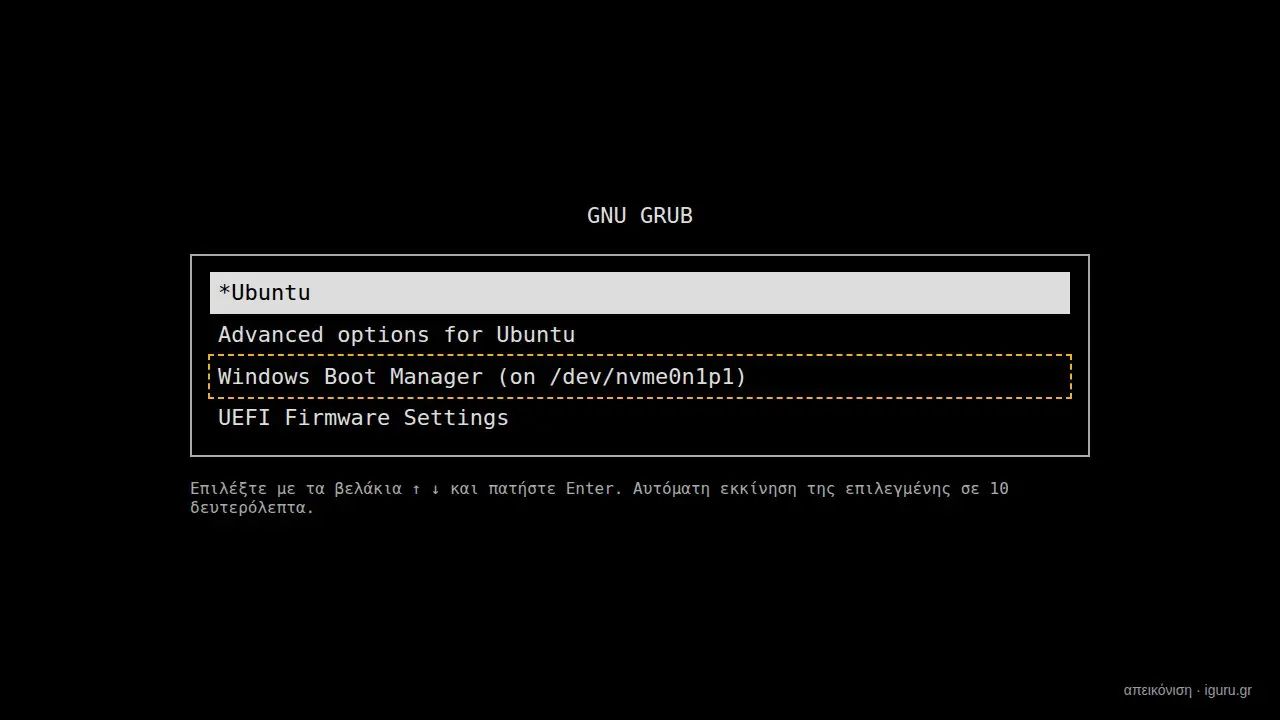Pick Windows Boot Manager entry

(x=640, y=376)
